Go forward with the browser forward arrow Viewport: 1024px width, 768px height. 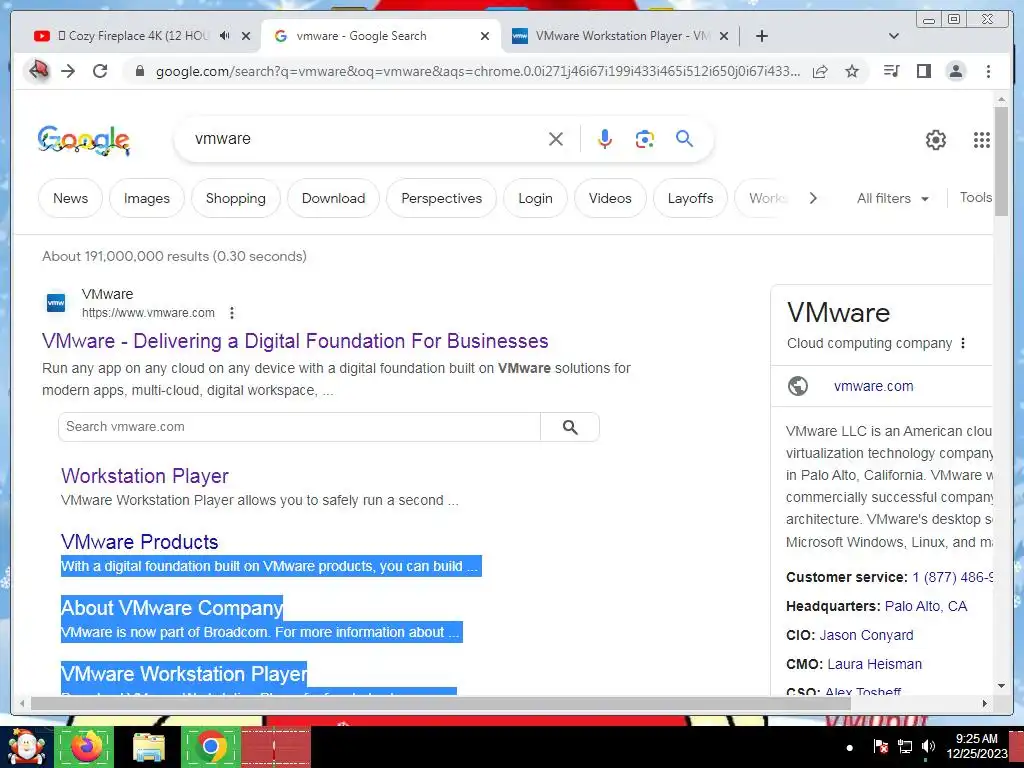[x=69, y=71]
